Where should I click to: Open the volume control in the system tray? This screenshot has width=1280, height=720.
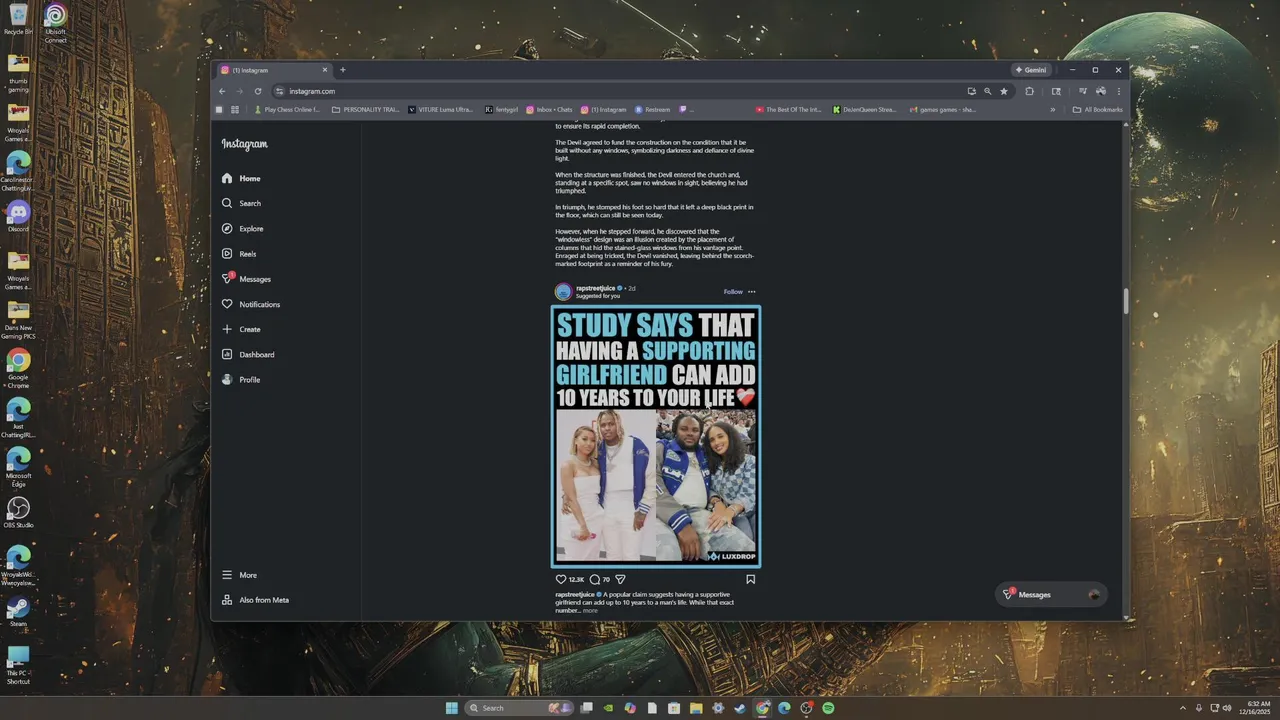[1228, 708]
